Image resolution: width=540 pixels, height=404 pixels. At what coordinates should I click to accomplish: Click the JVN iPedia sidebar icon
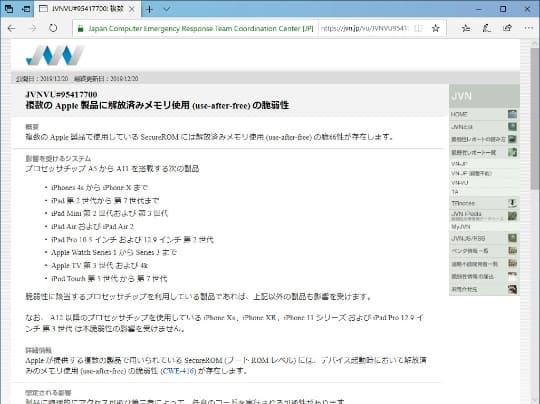(x=512, y=216)
